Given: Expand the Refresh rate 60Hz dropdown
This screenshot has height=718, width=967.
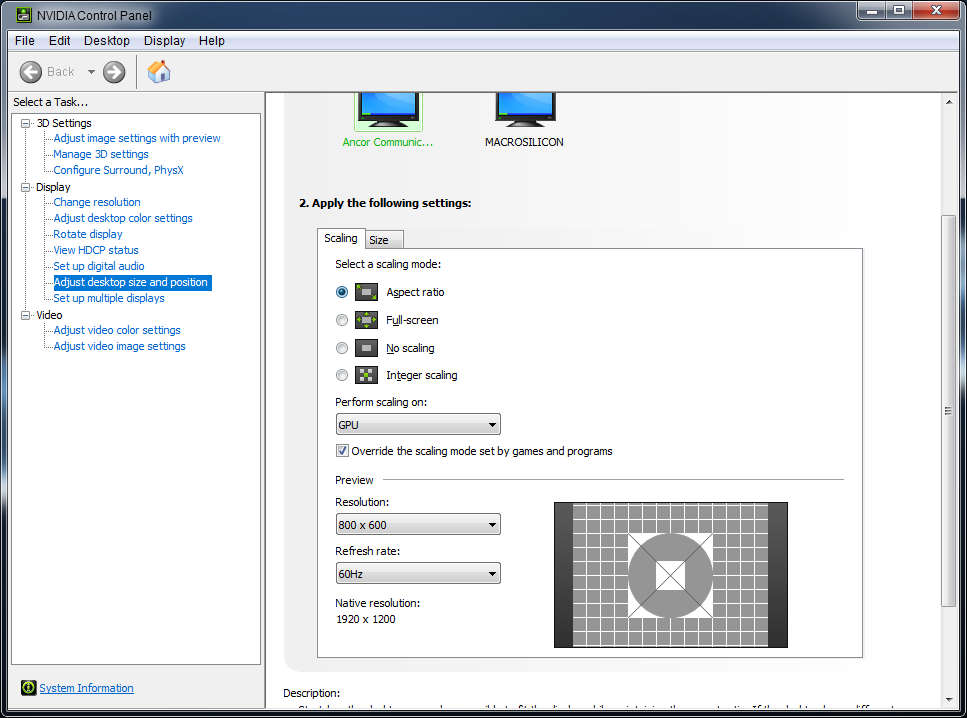Looking at the screenshot, I should coord(418,574).
